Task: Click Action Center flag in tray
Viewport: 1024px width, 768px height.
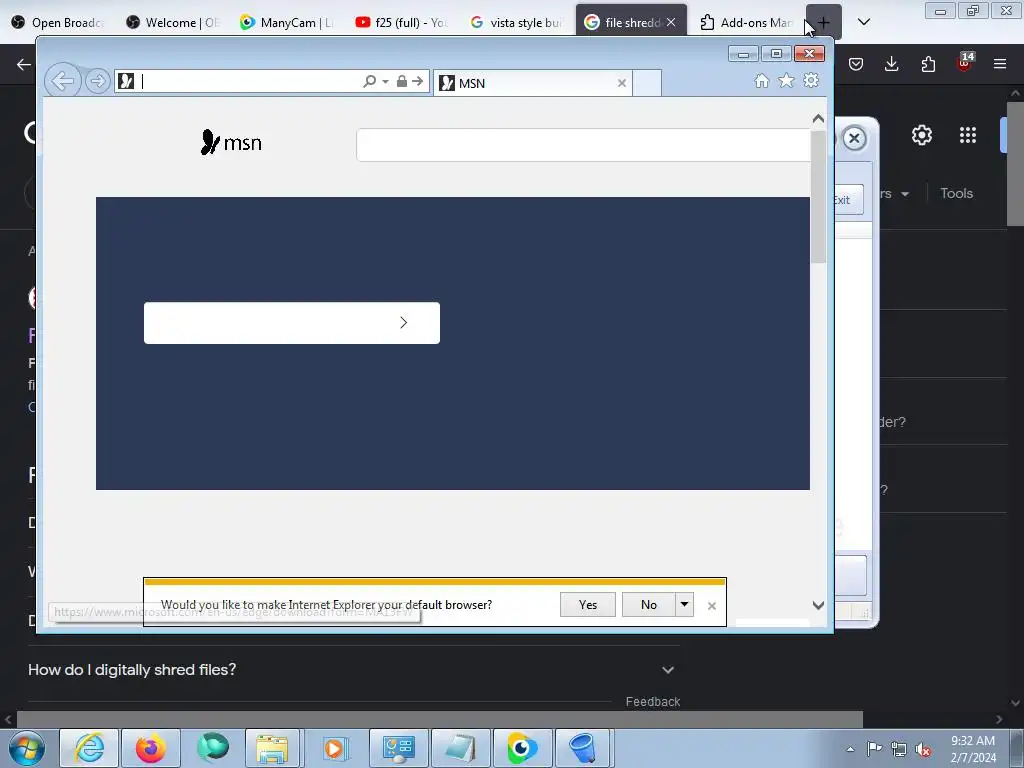Action: point(874,749)
